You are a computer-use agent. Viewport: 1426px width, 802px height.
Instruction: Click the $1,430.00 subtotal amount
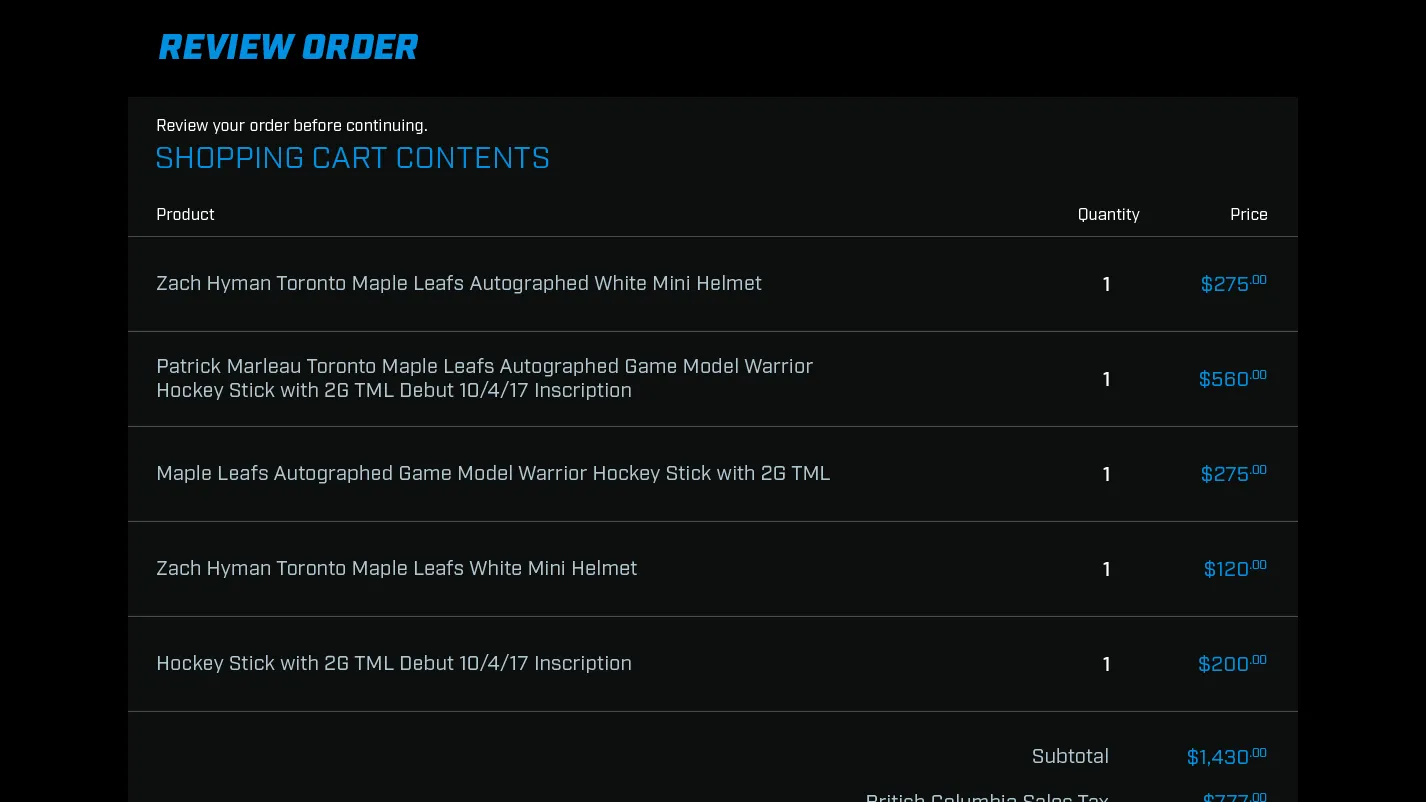coord(1226,757)
